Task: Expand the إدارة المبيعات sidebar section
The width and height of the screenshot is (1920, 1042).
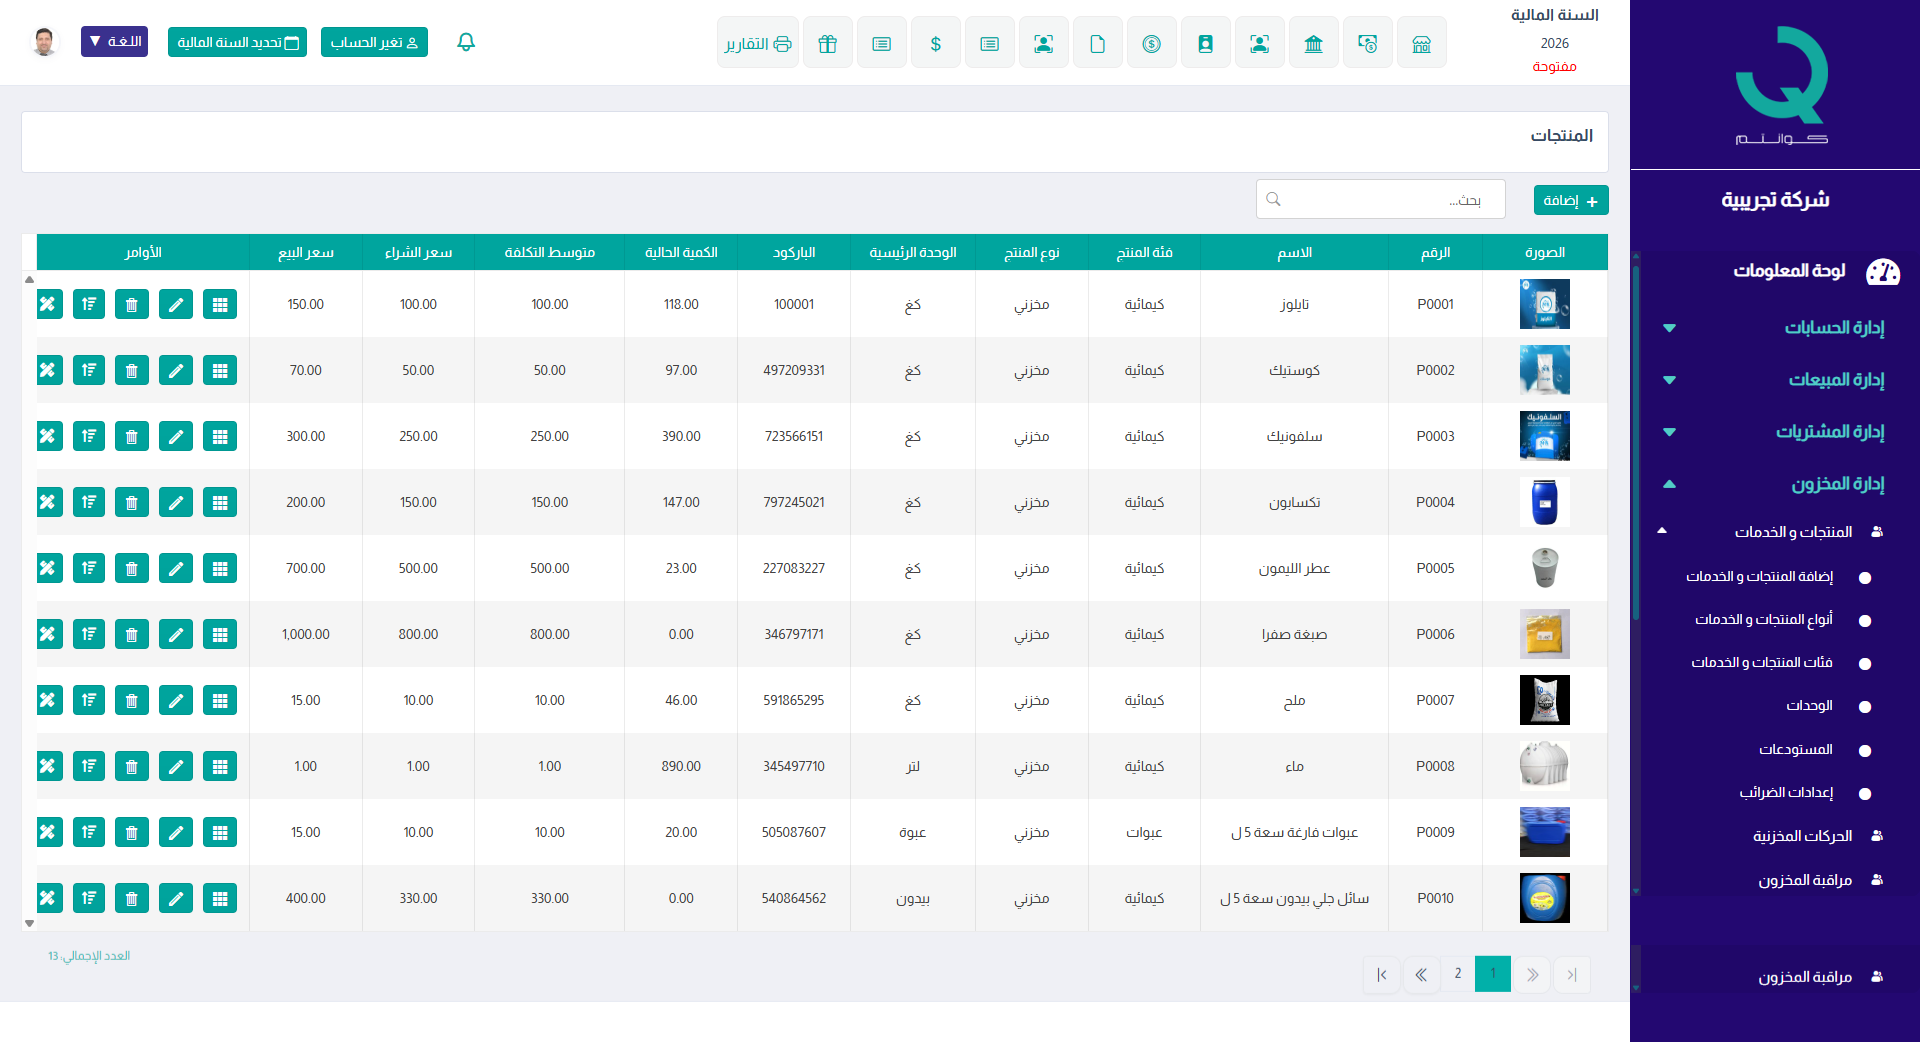Action: [x=1835, y=380]
